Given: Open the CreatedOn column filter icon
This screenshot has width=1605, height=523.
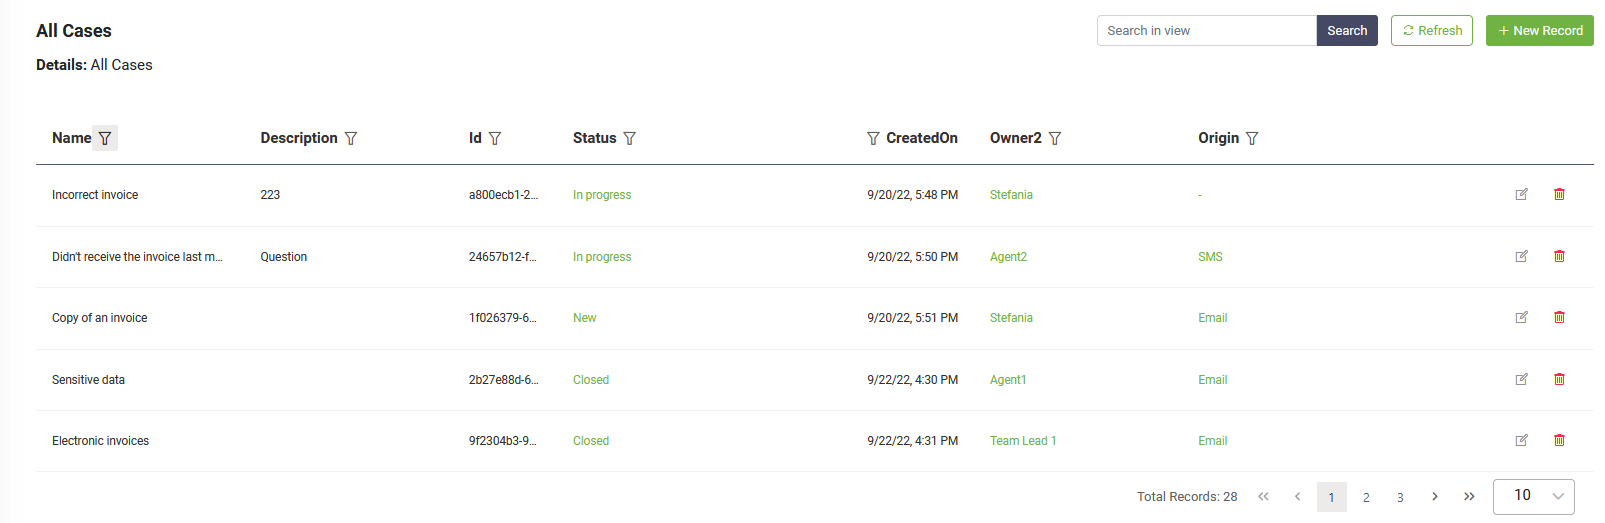Looking at the screenshot, I should [873, 138].
